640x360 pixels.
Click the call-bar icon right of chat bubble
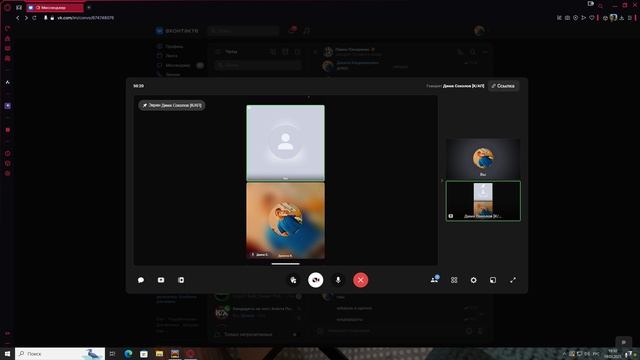click(x=161, y=280)
